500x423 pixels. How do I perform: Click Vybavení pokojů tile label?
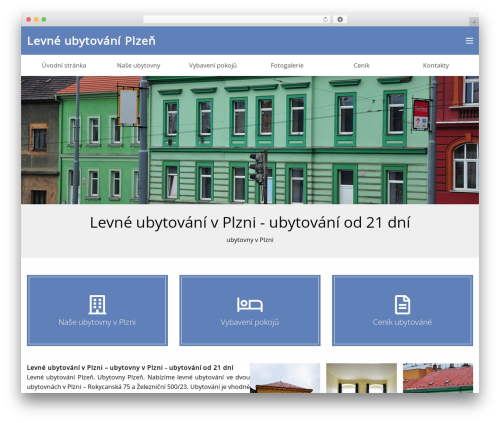tap(250, 322)
